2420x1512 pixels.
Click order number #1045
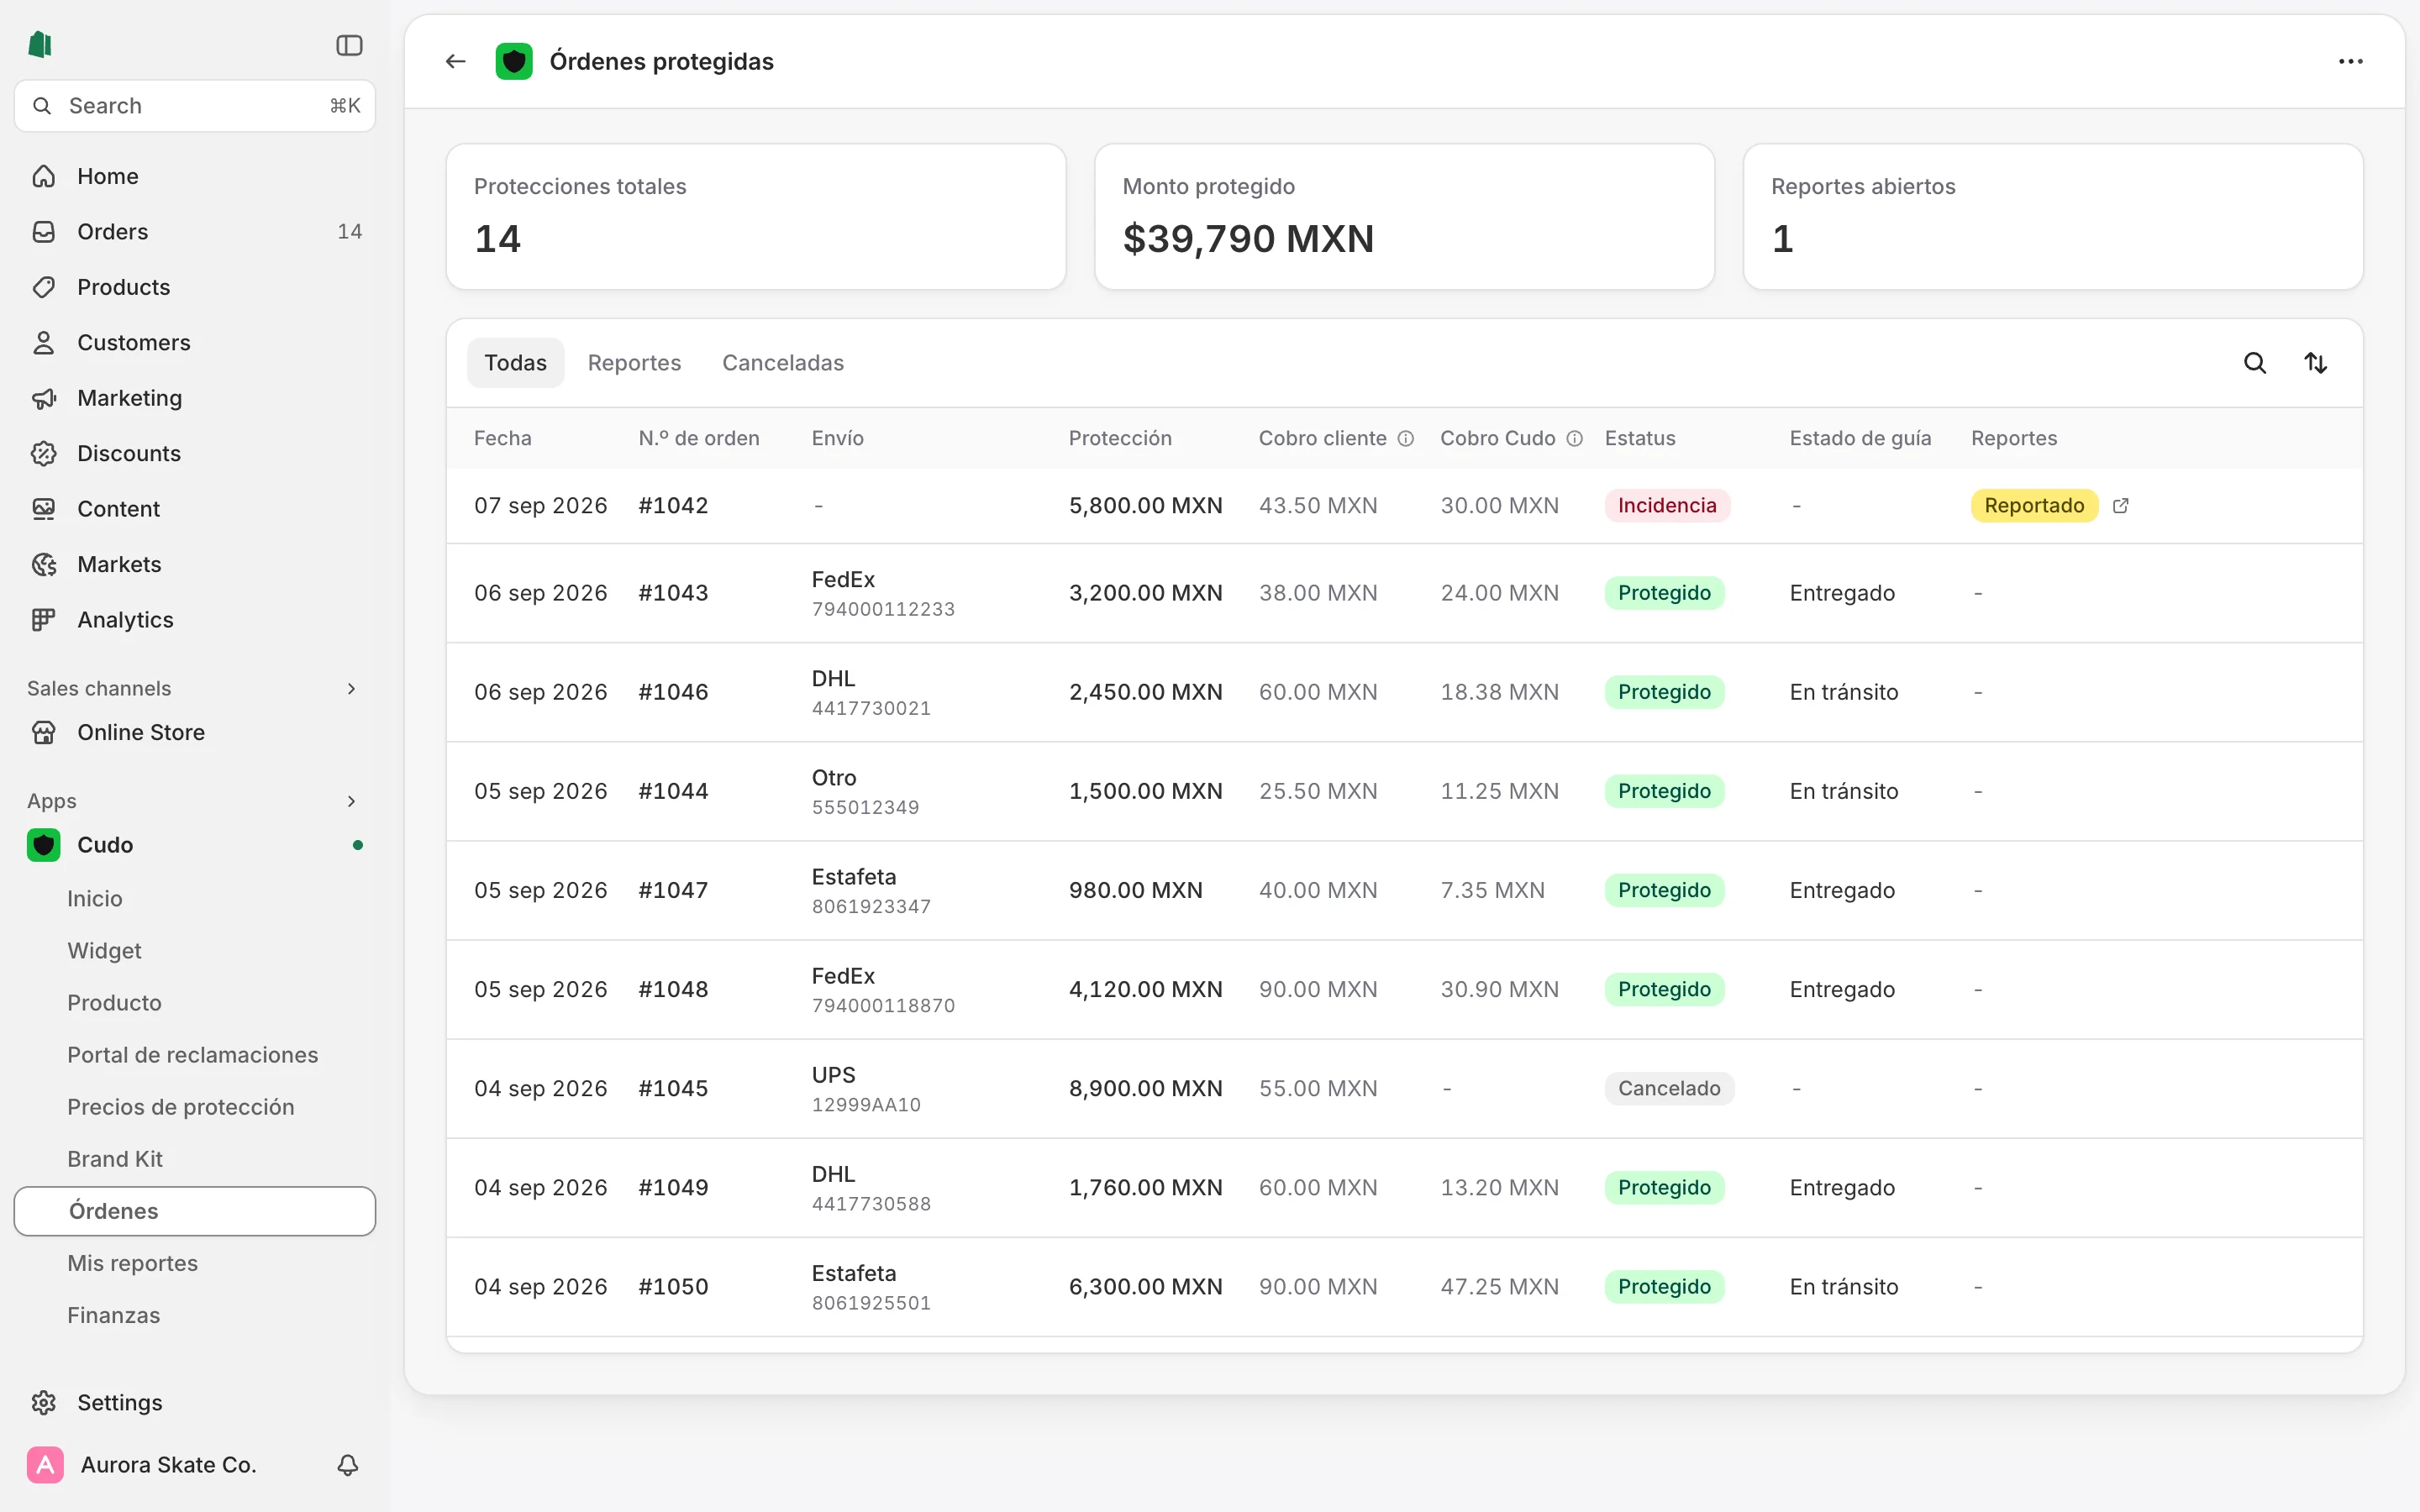tap(673, 1089)
